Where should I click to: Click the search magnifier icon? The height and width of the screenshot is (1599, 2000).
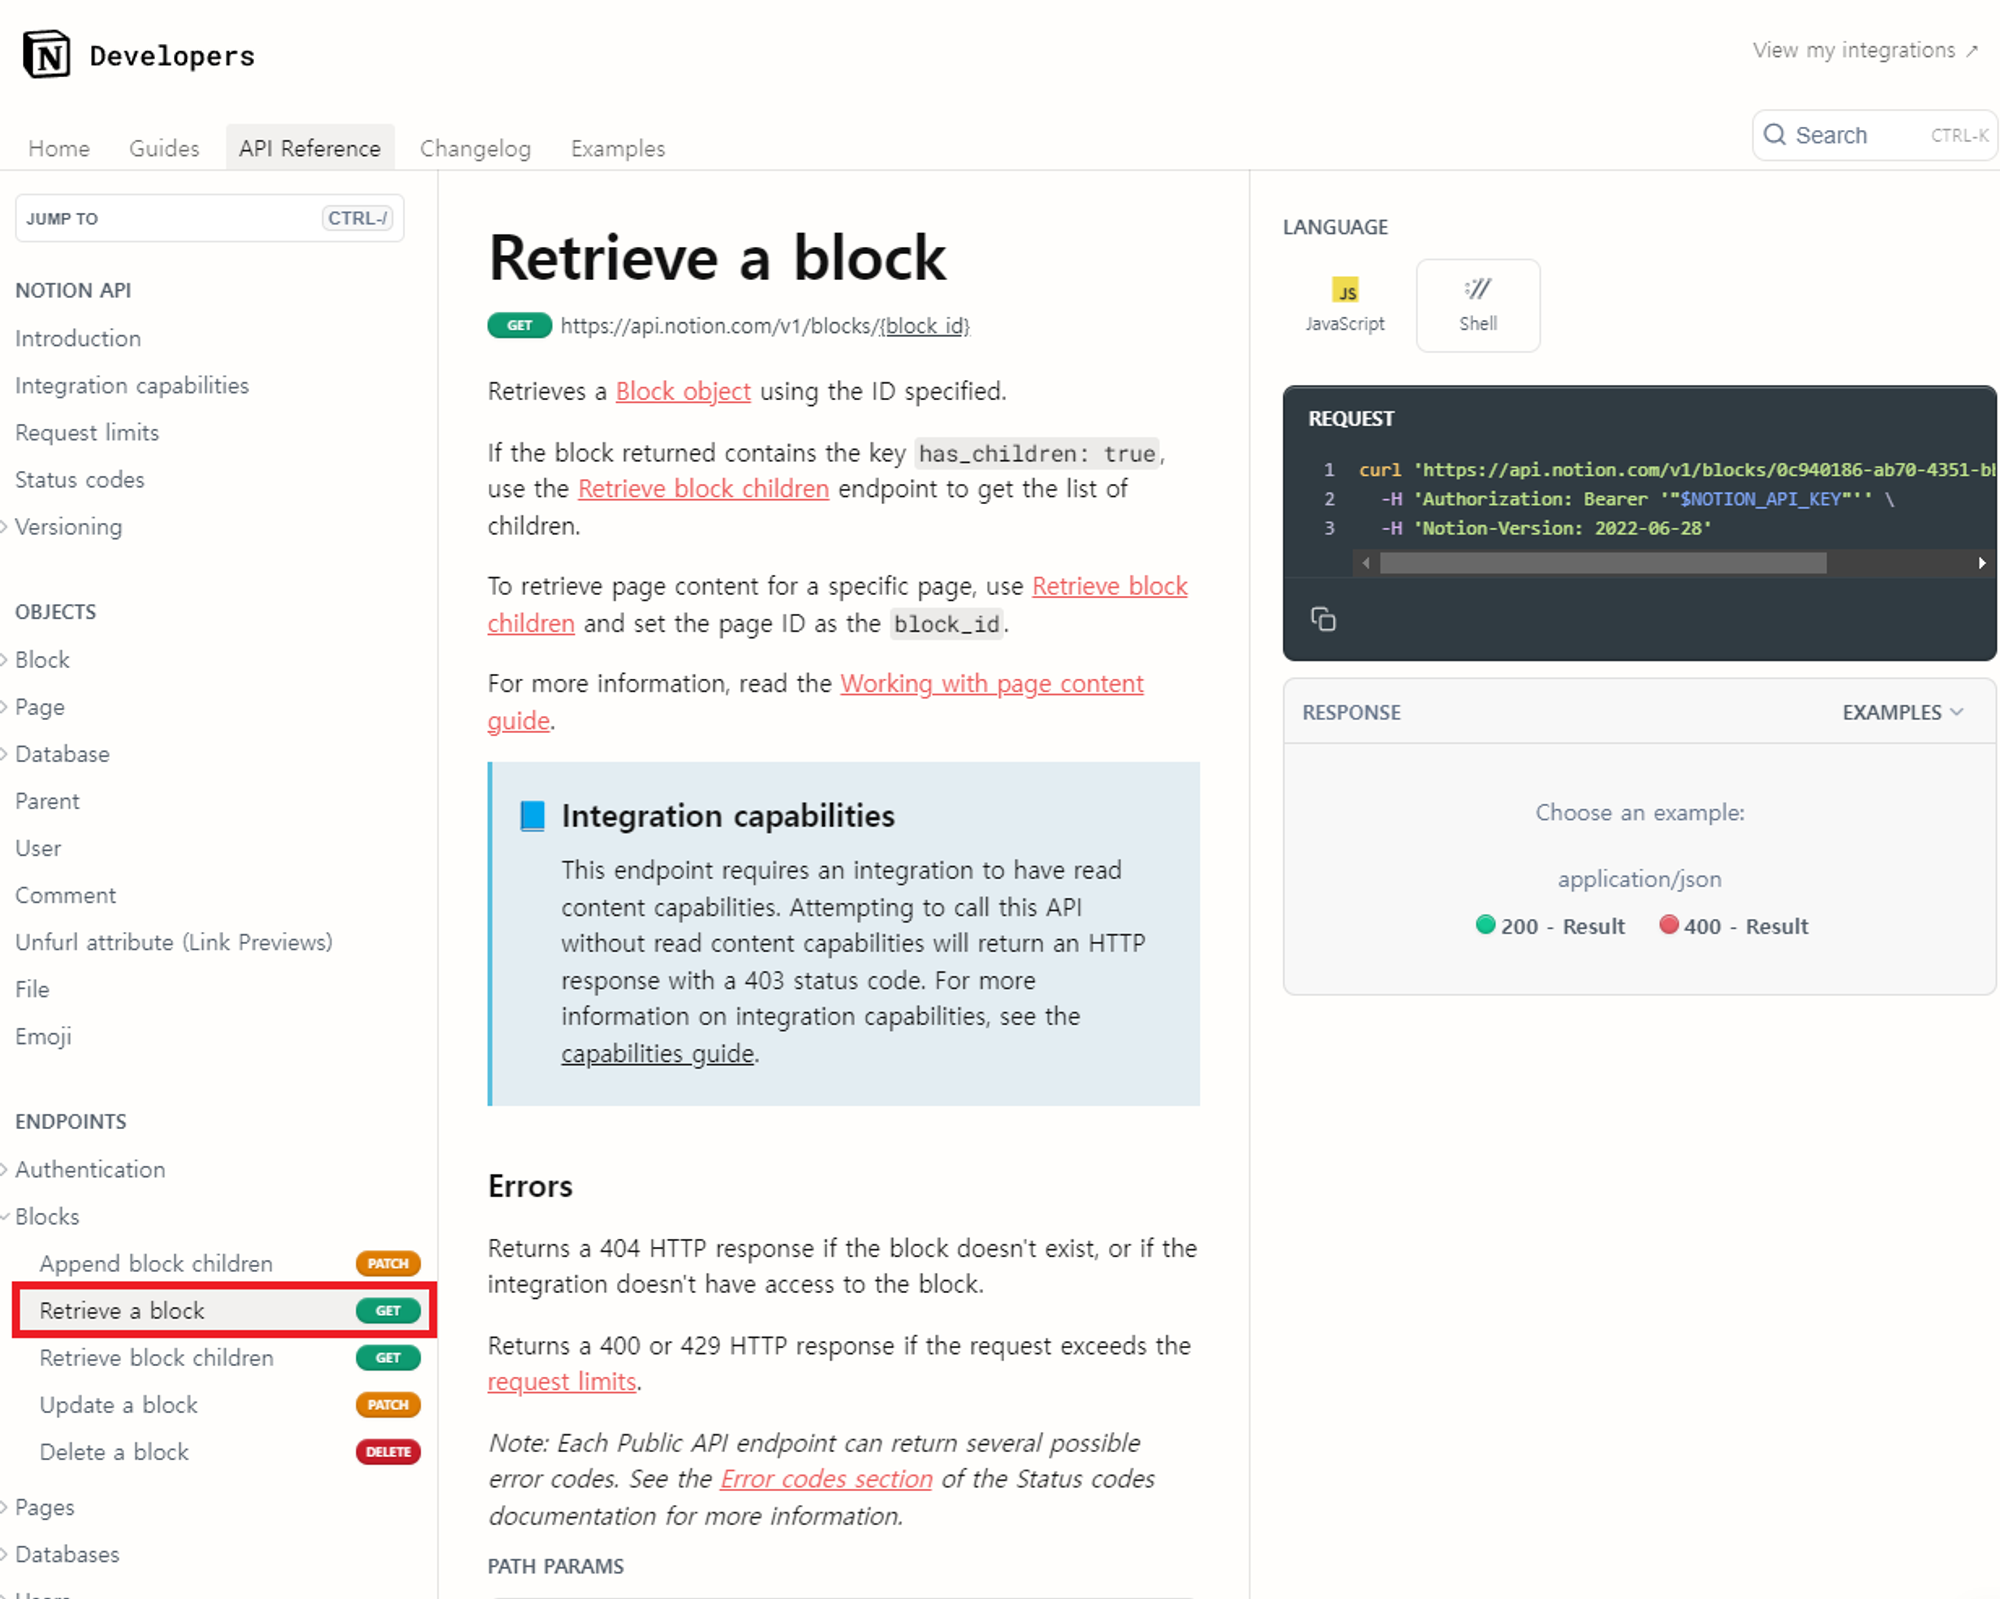point(1774,135)
